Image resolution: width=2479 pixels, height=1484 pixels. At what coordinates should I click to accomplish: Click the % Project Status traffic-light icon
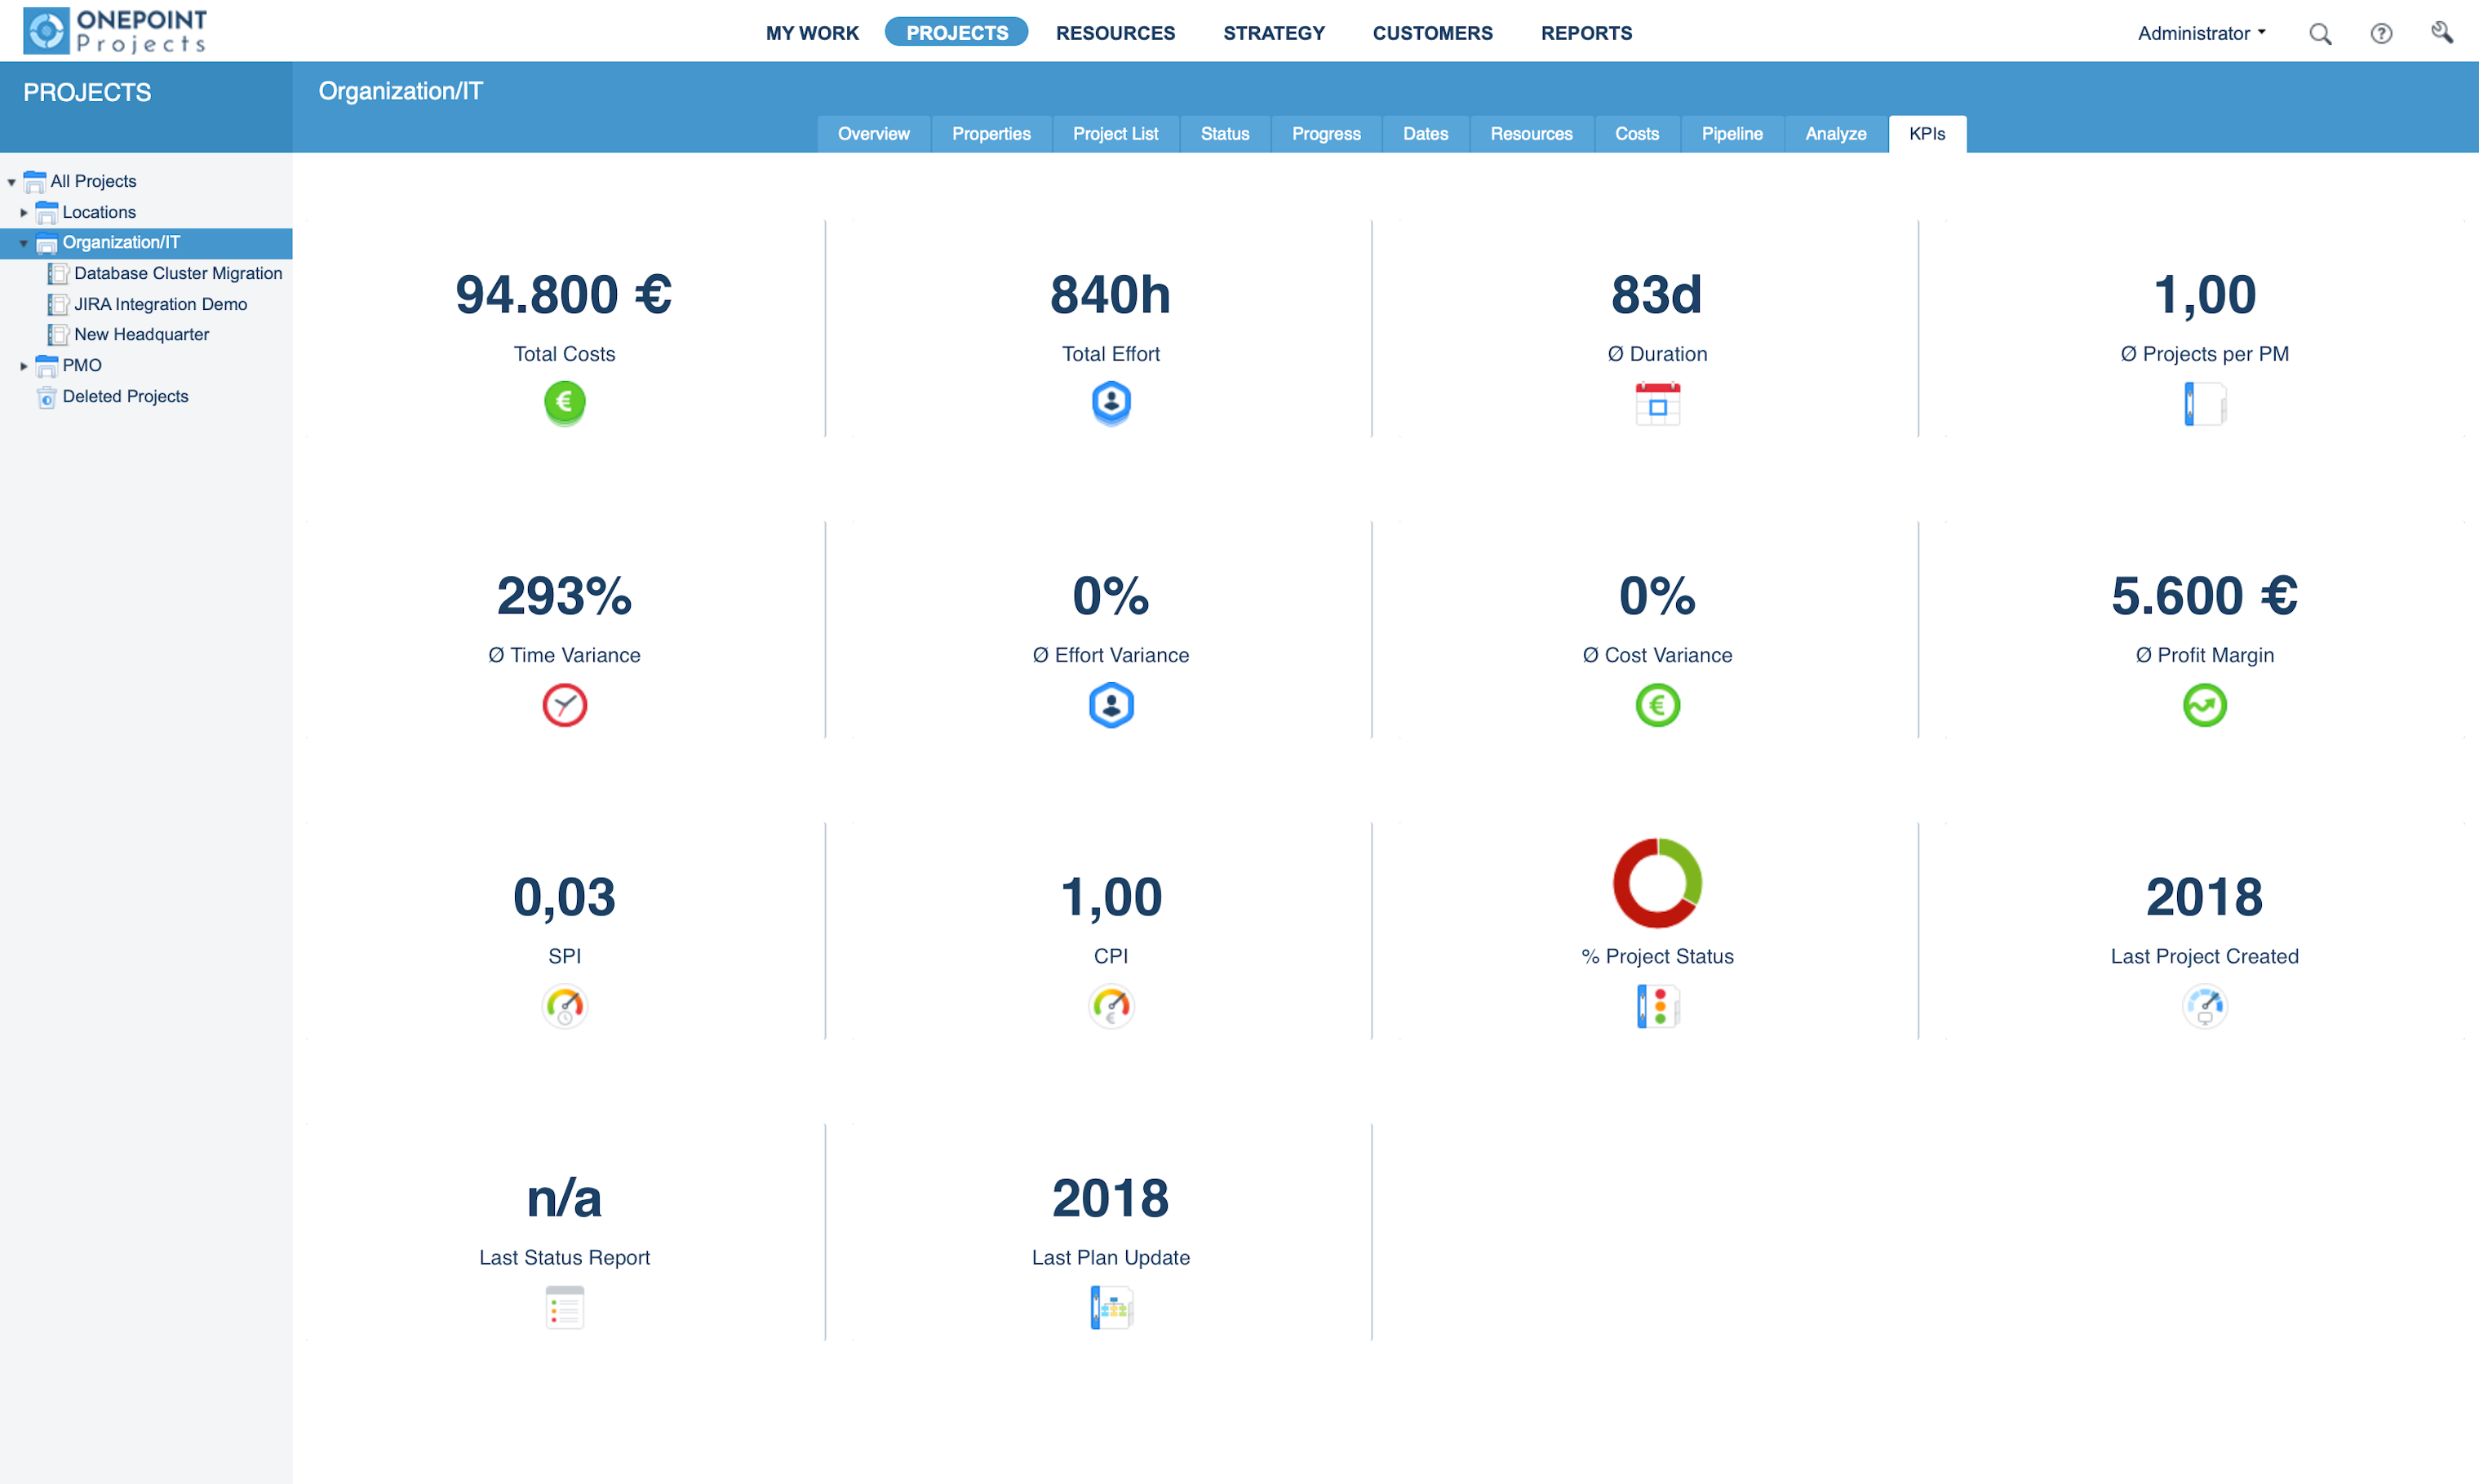click(x=1657, y=1006)
